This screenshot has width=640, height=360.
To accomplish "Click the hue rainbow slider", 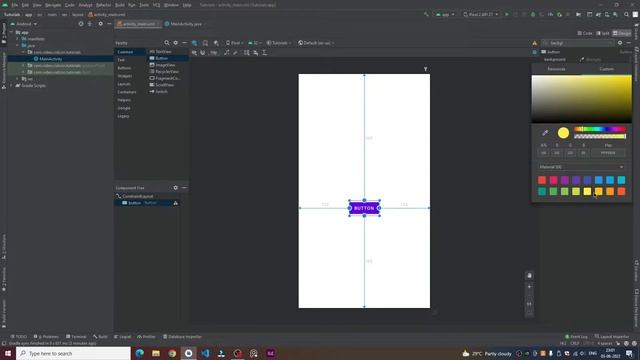I will [600, 129].
